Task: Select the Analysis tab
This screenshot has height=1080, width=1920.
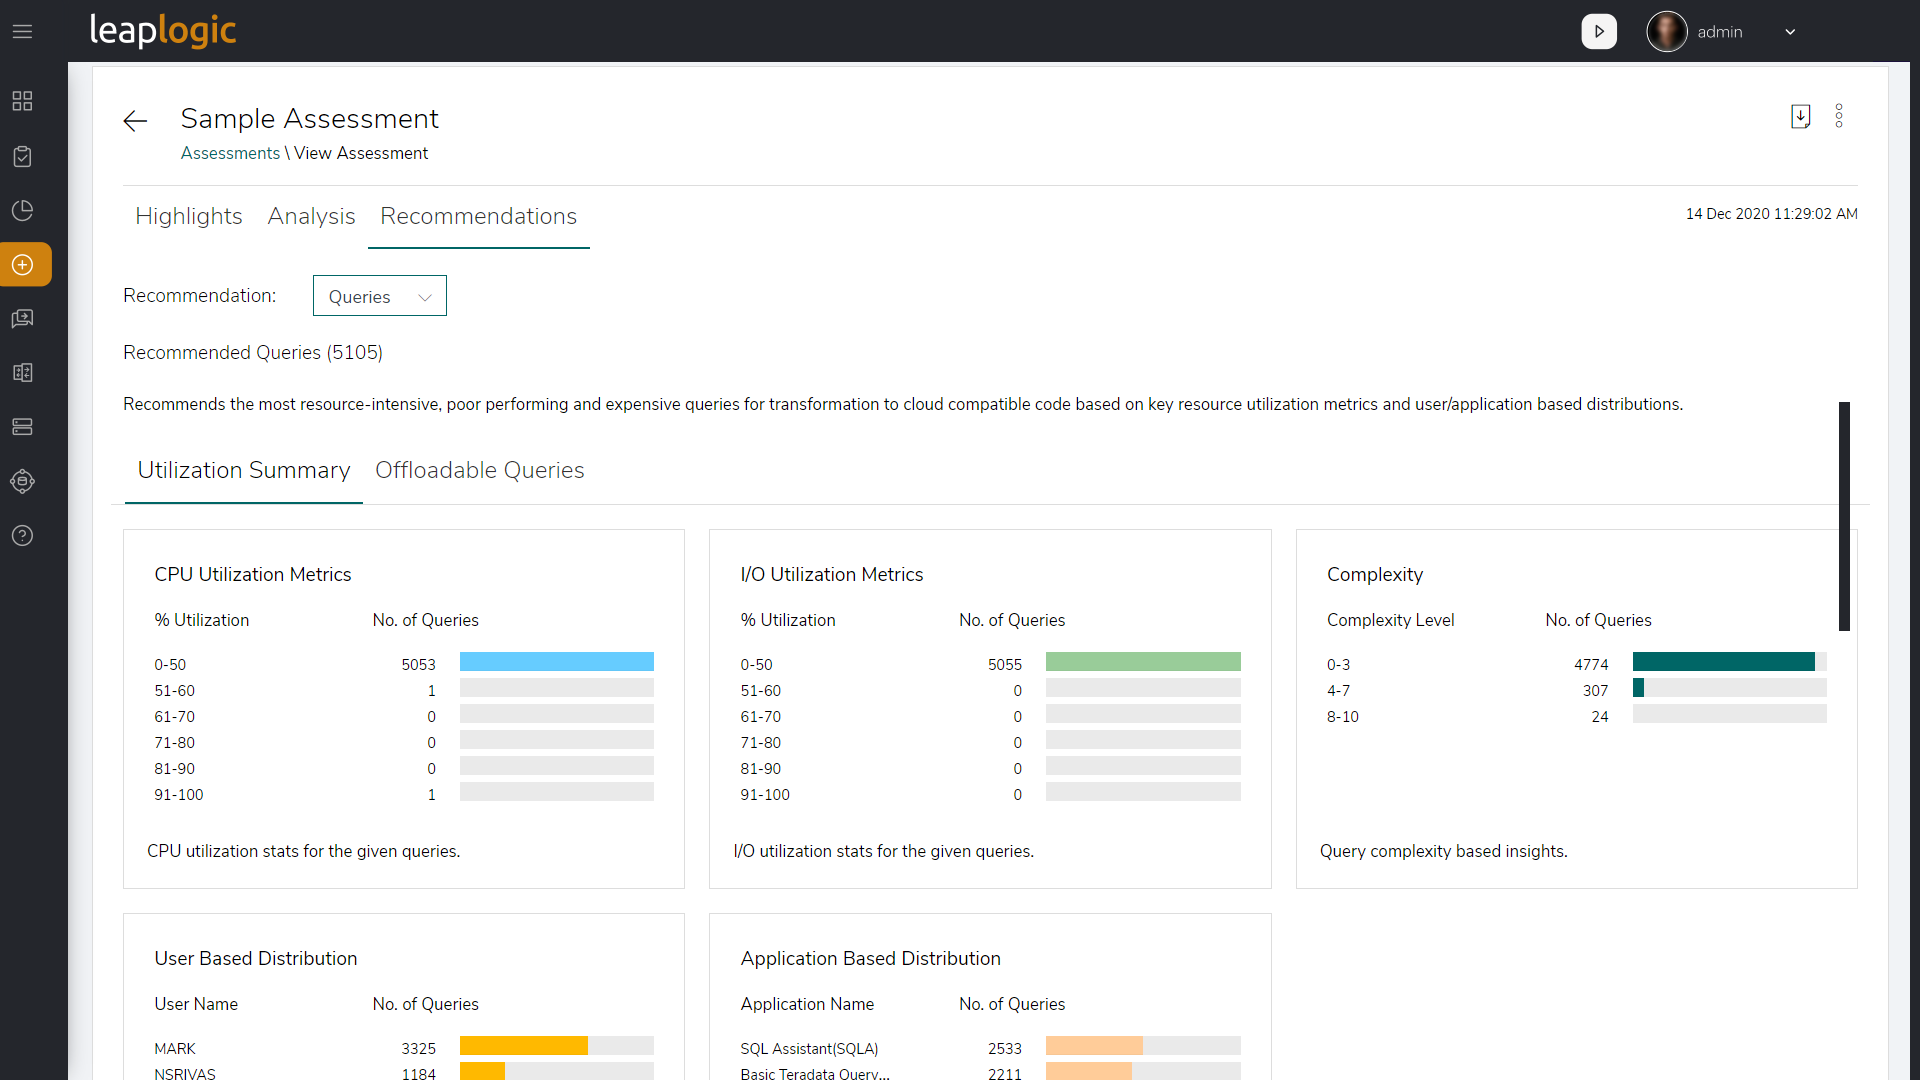Action: (x=311, y=216)
